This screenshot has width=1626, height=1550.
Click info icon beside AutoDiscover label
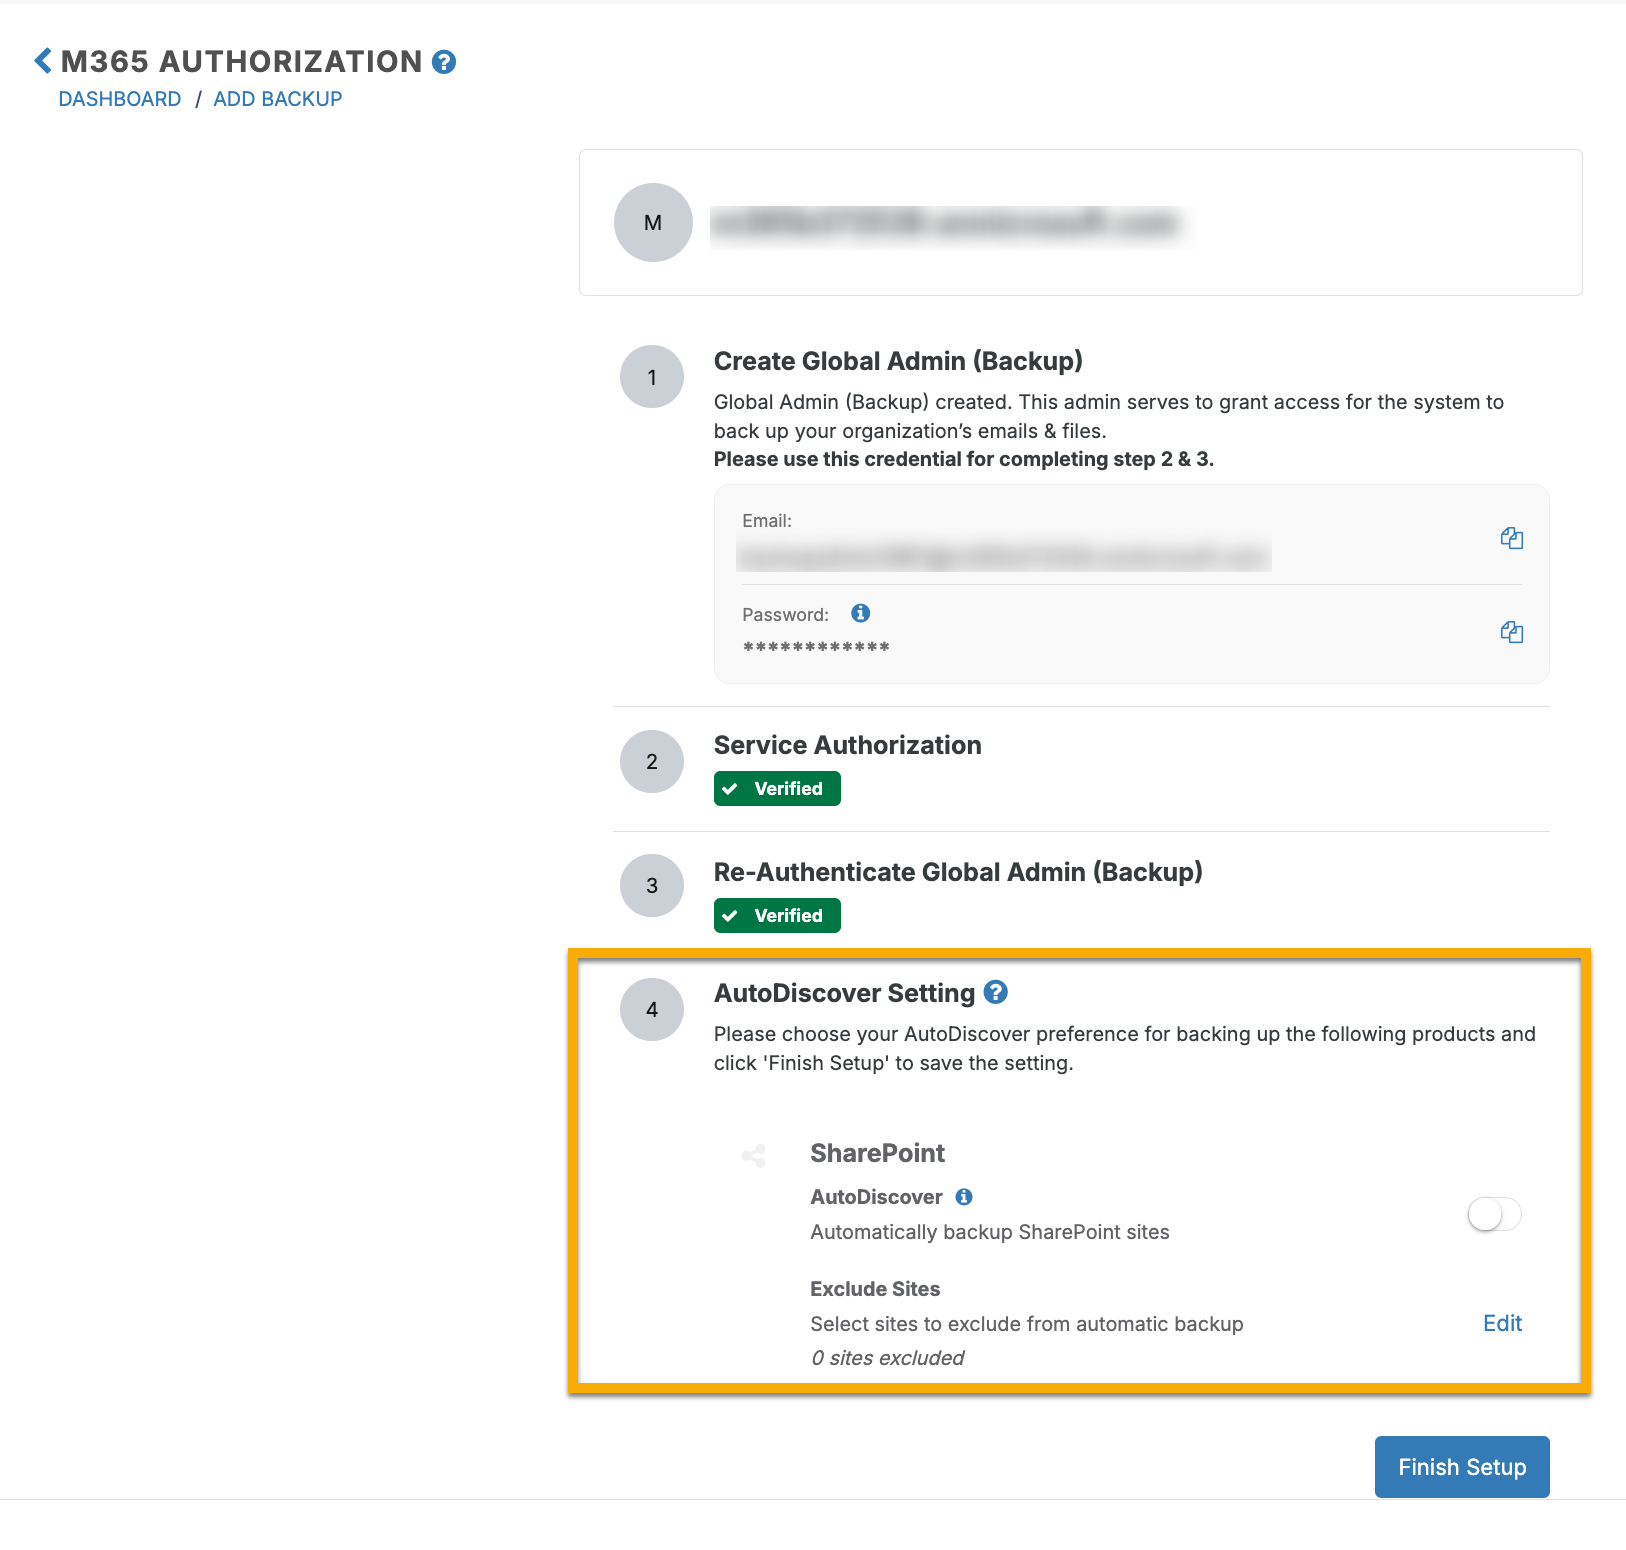pyautogui.click(x=964, y=1197)
